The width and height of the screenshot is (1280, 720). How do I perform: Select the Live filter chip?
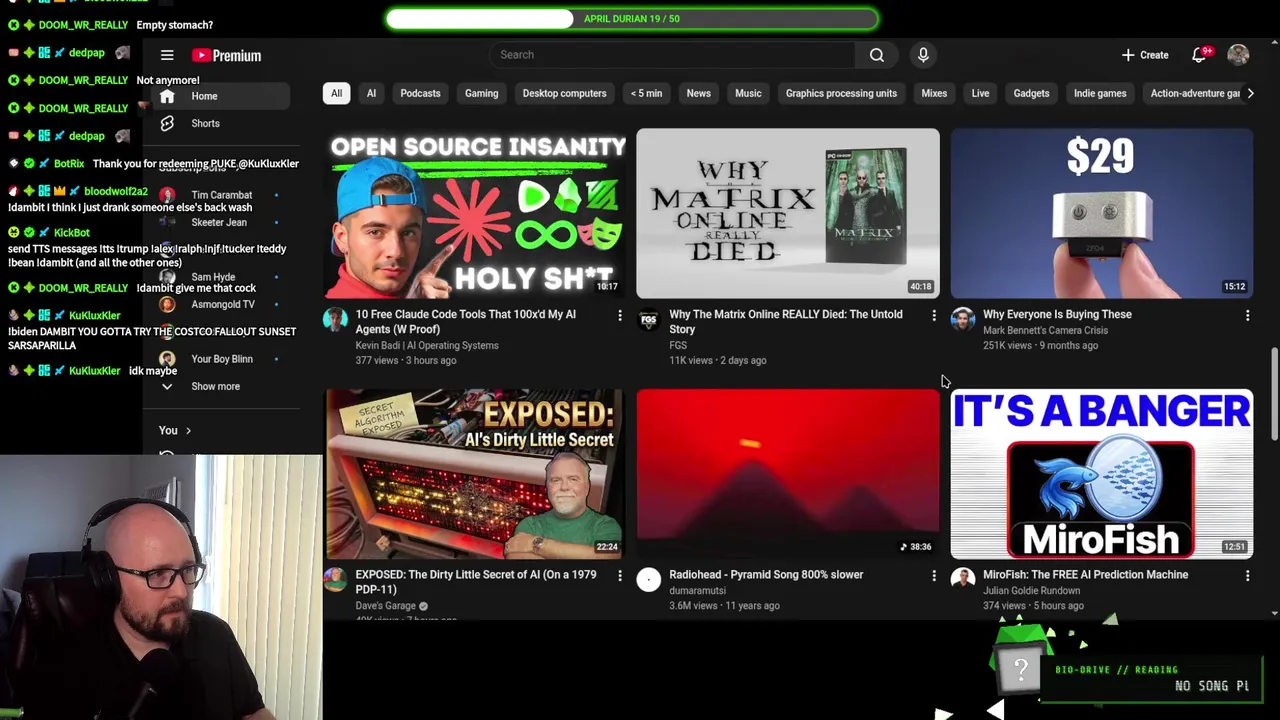click(980, 93)
